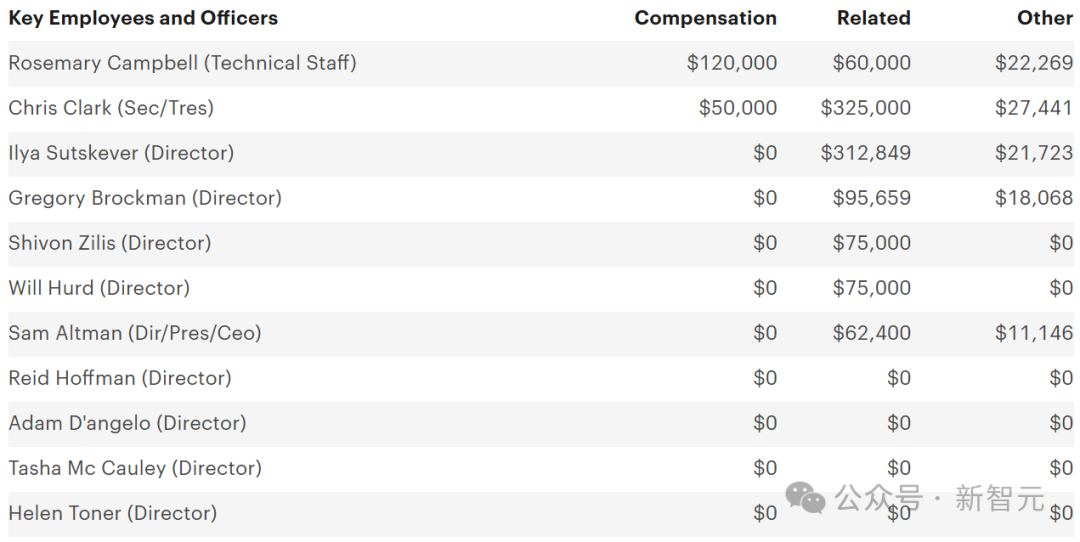Open the Chris Clark (Sec/Tres) entry

[x=111, y=108]
